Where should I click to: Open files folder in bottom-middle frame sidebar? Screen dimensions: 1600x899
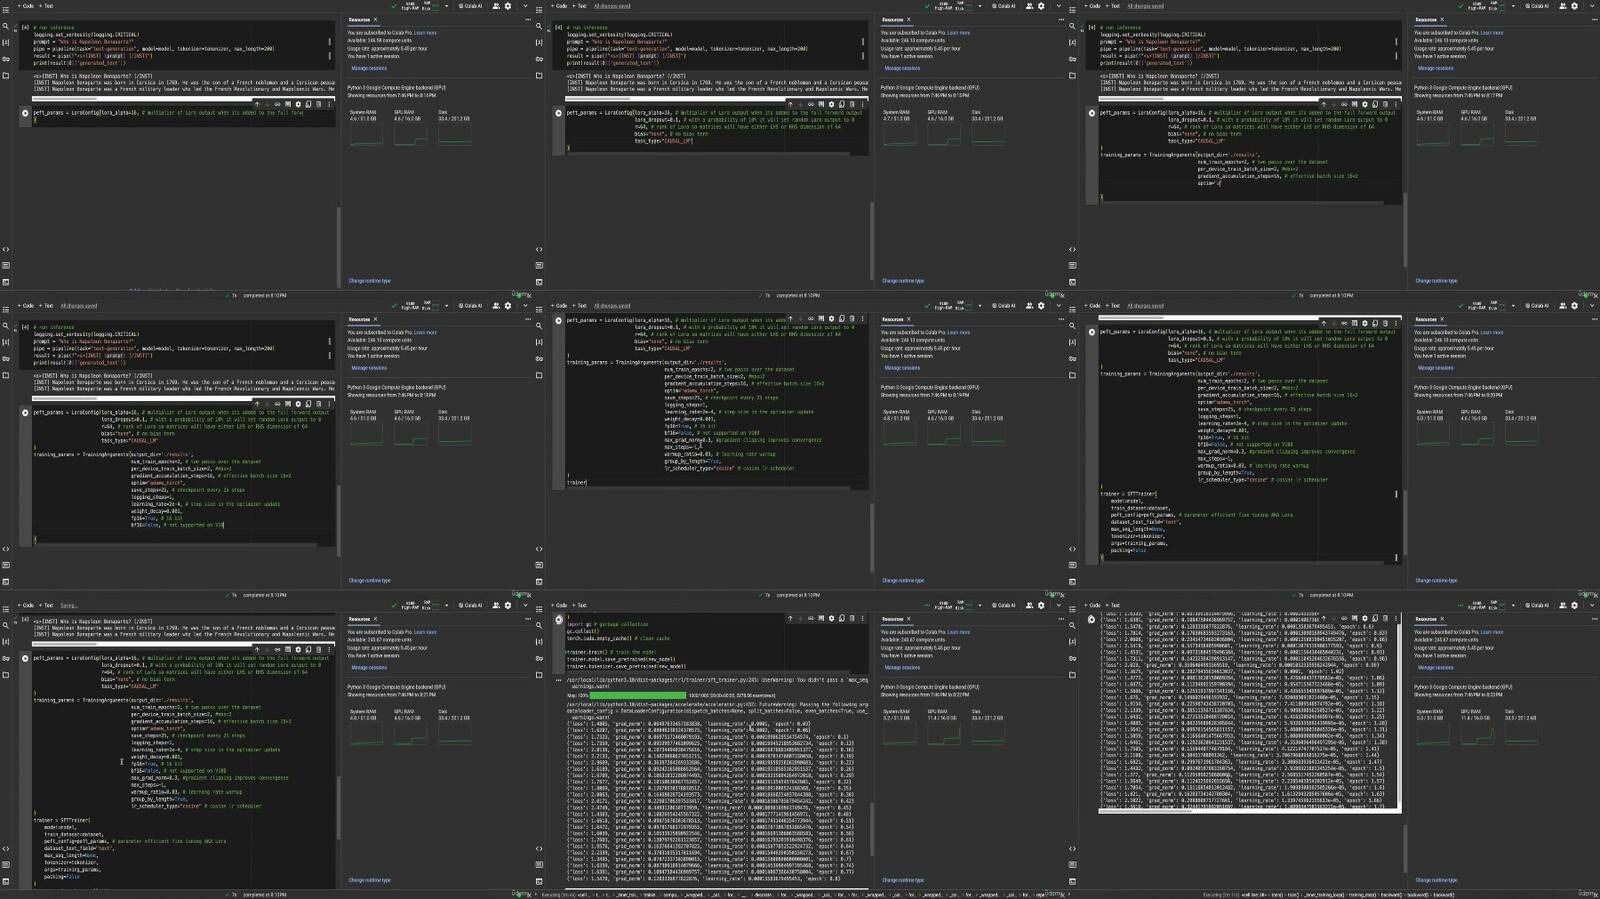pyautogui.click(x=539, y=675)
